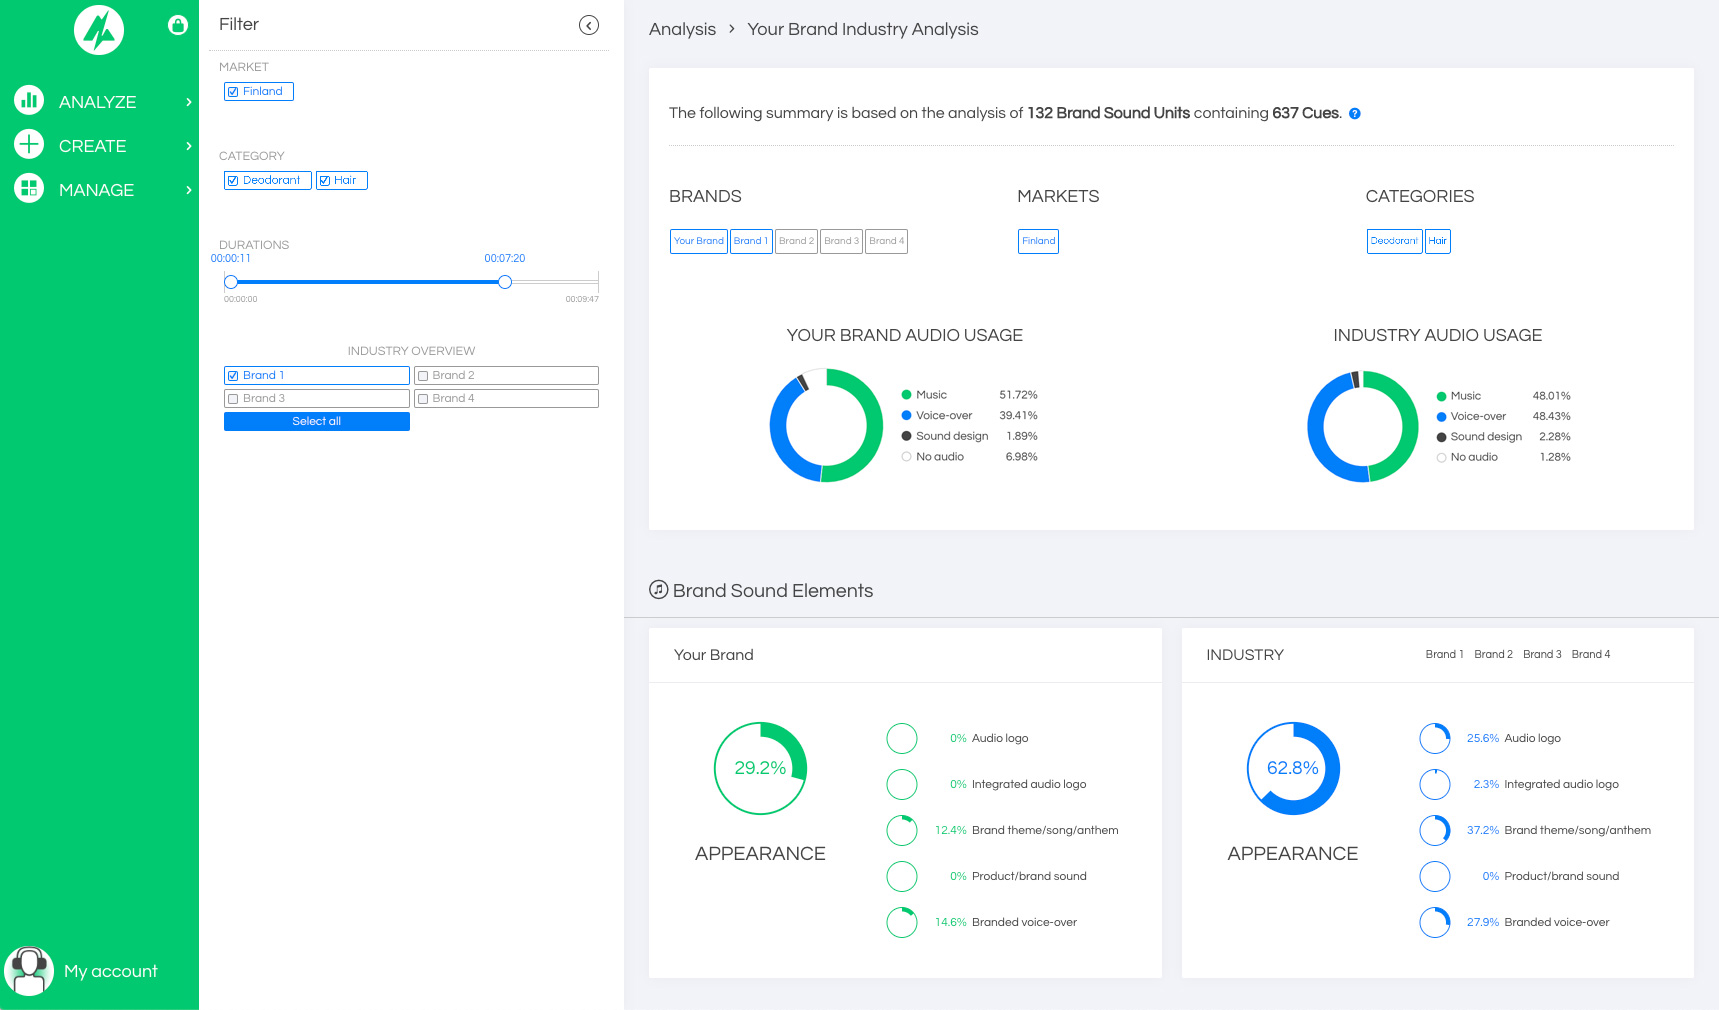
Task: Collapse the Filter panel with arrow icon
Action: (589, 25)
